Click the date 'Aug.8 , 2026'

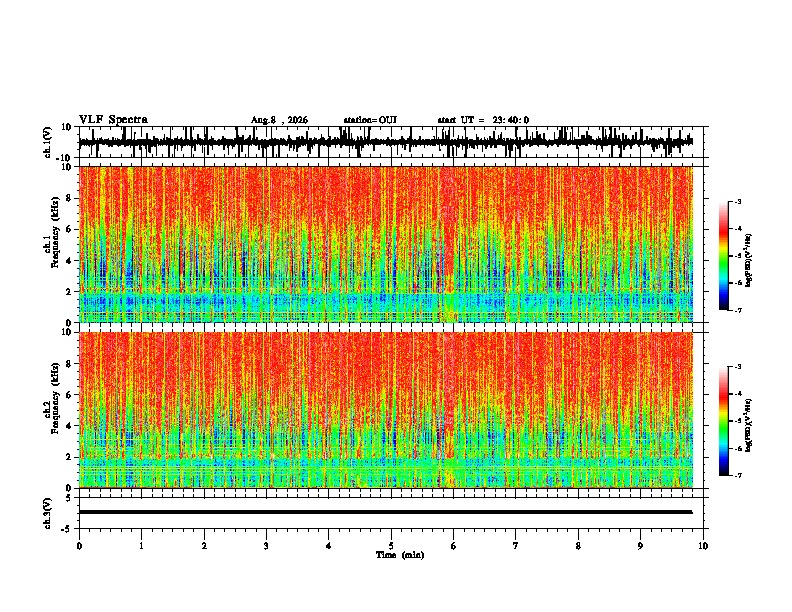tap(279, 120)
